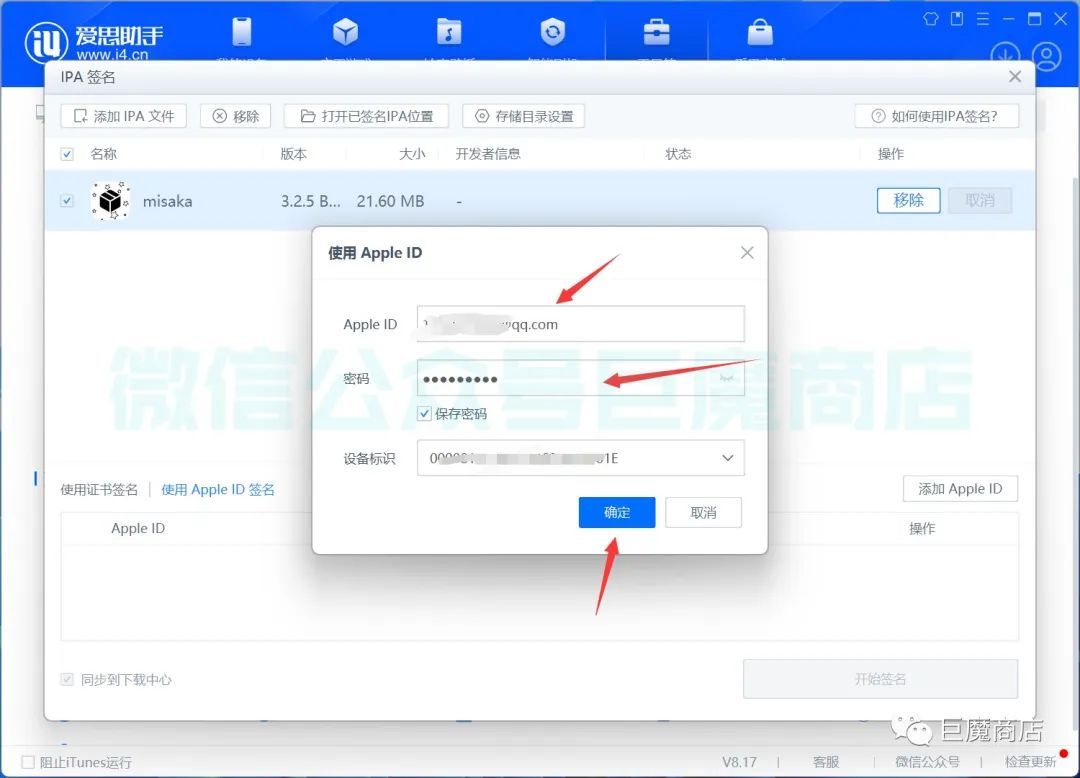Open 存储目录设置 settings button
The image size is (1080, 778).
tap(523, 116)
